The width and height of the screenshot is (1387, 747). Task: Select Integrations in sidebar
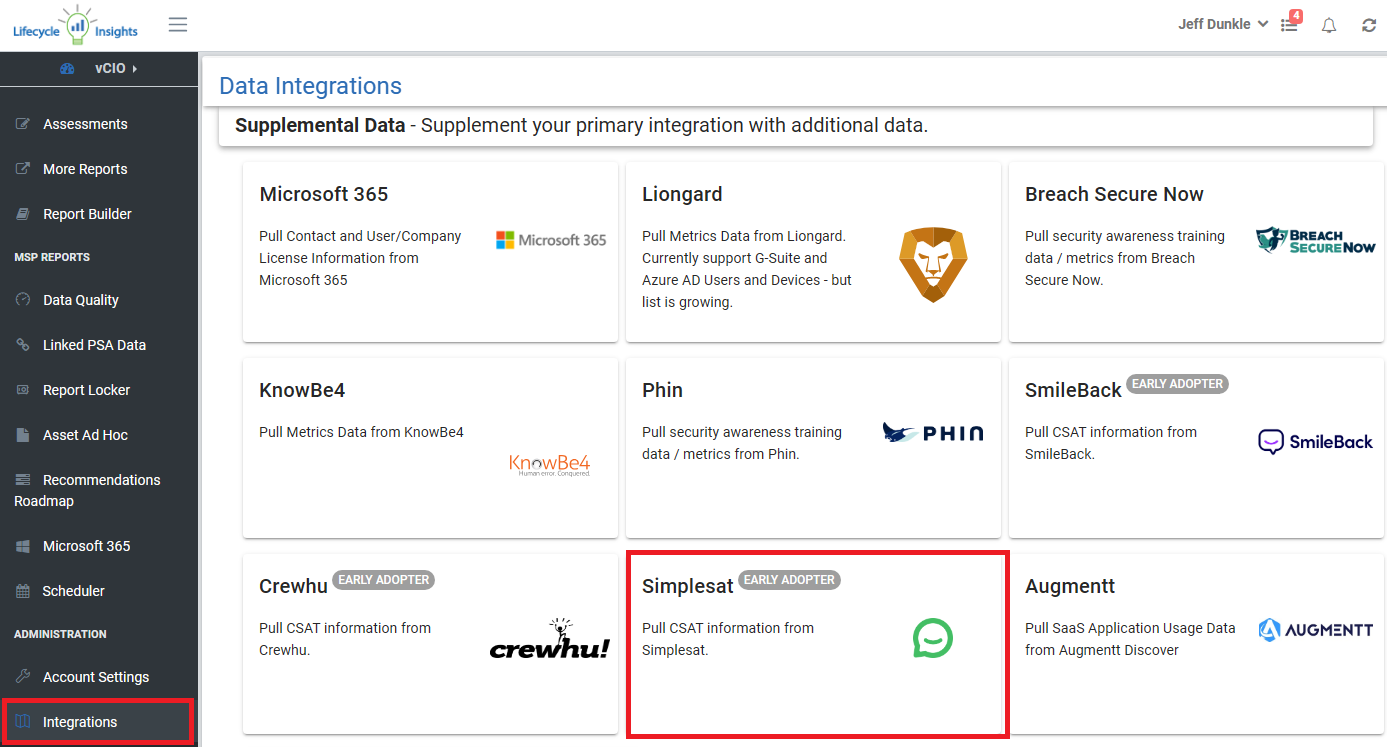[x=96, y=722]
